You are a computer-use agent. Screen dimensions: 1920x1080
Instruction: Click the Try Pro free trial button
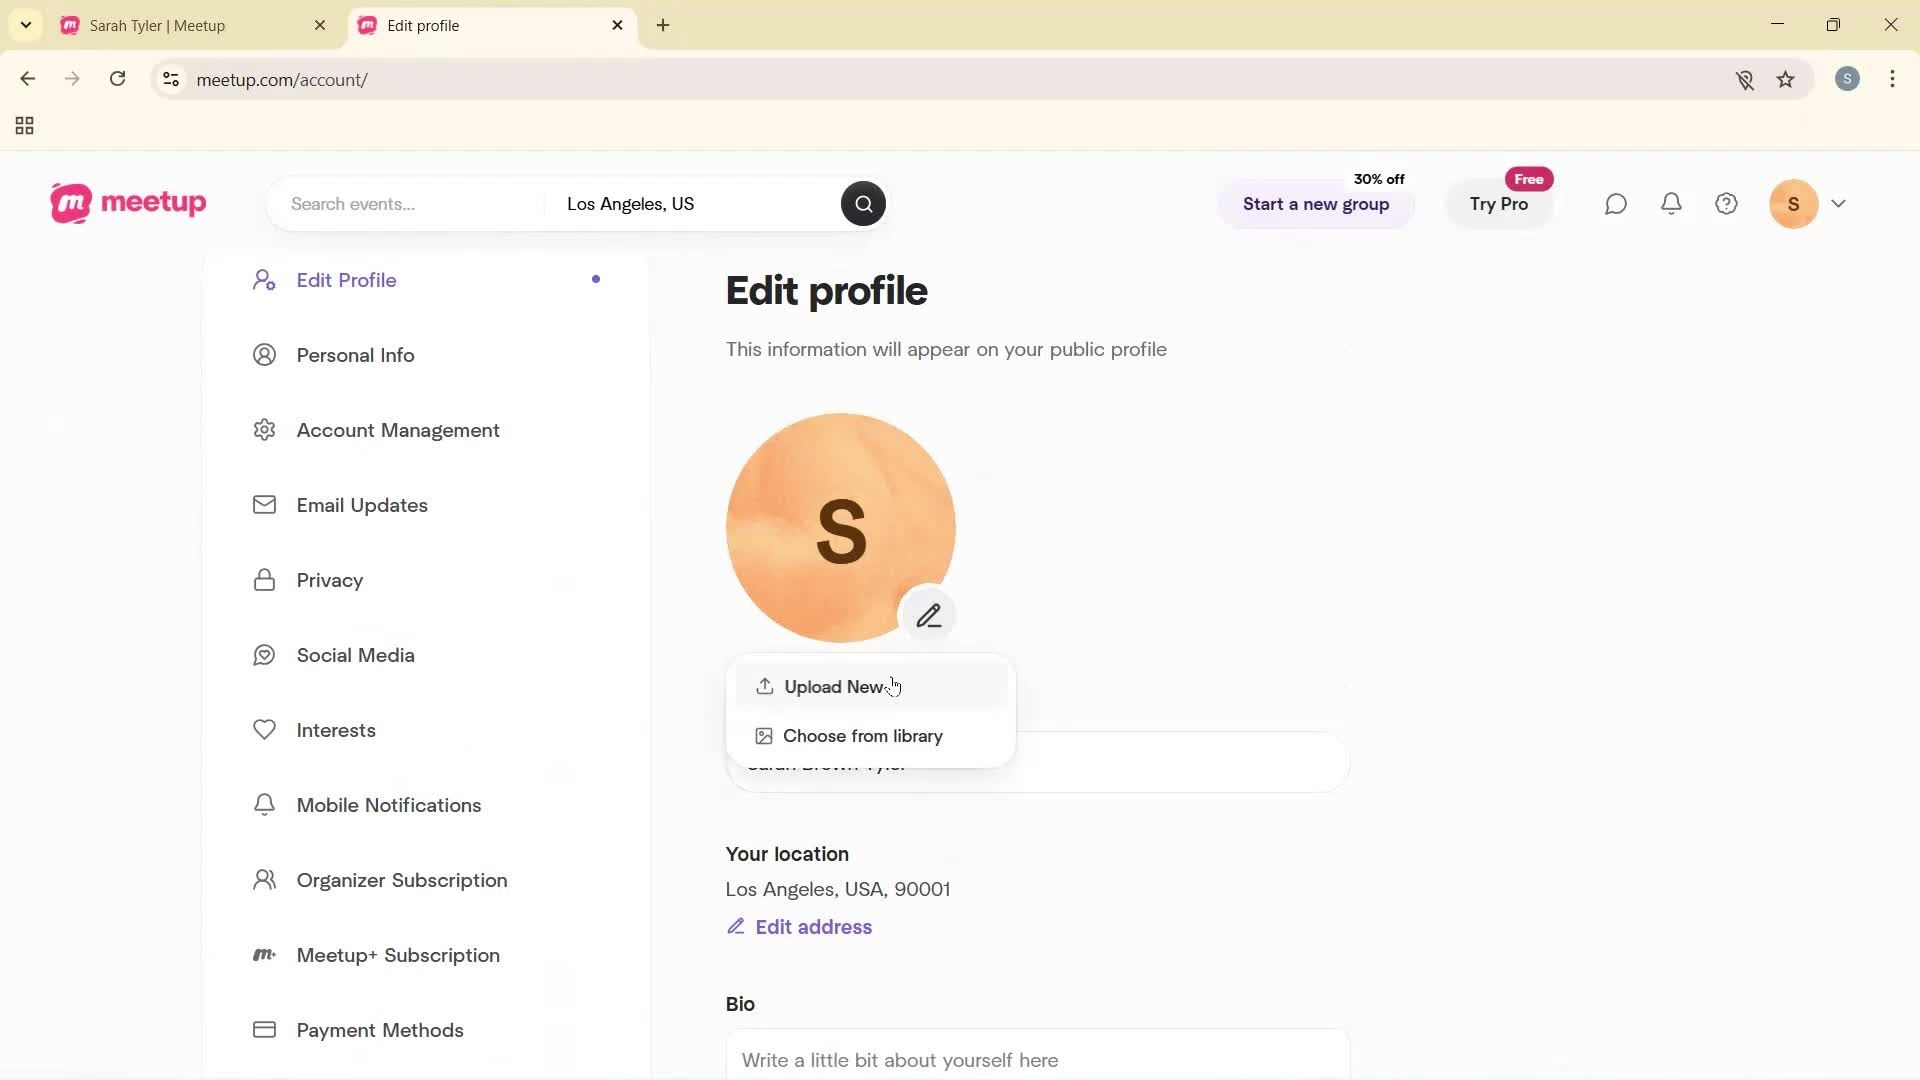click(x=1499, y=204)
